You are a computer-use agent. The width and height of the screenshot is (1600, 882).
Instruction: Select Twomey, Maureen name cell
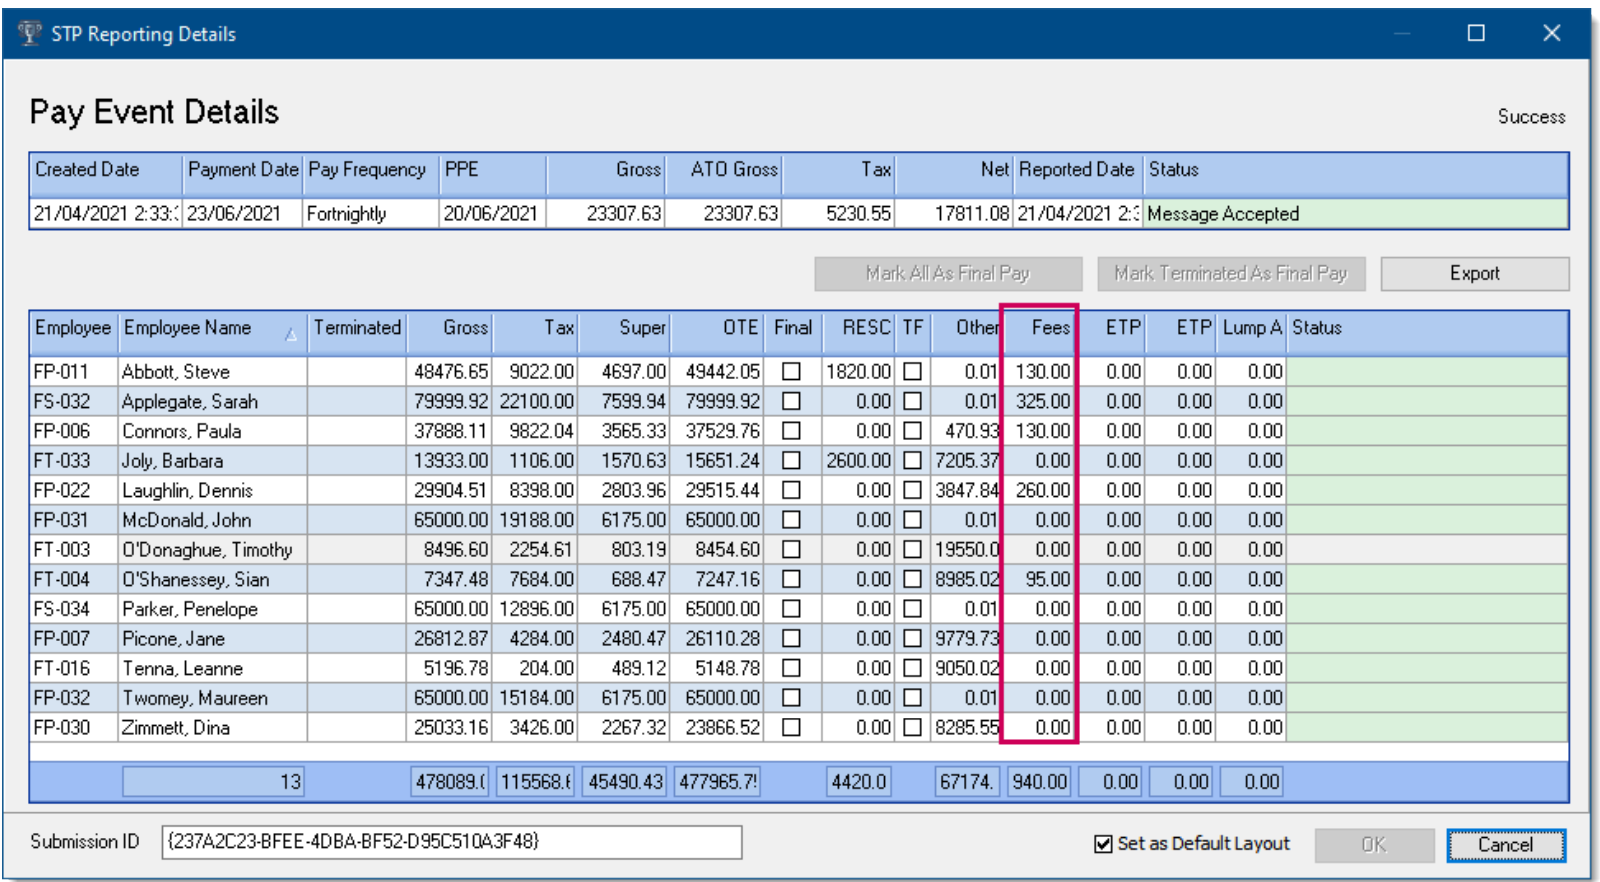(x=213, y=698)
